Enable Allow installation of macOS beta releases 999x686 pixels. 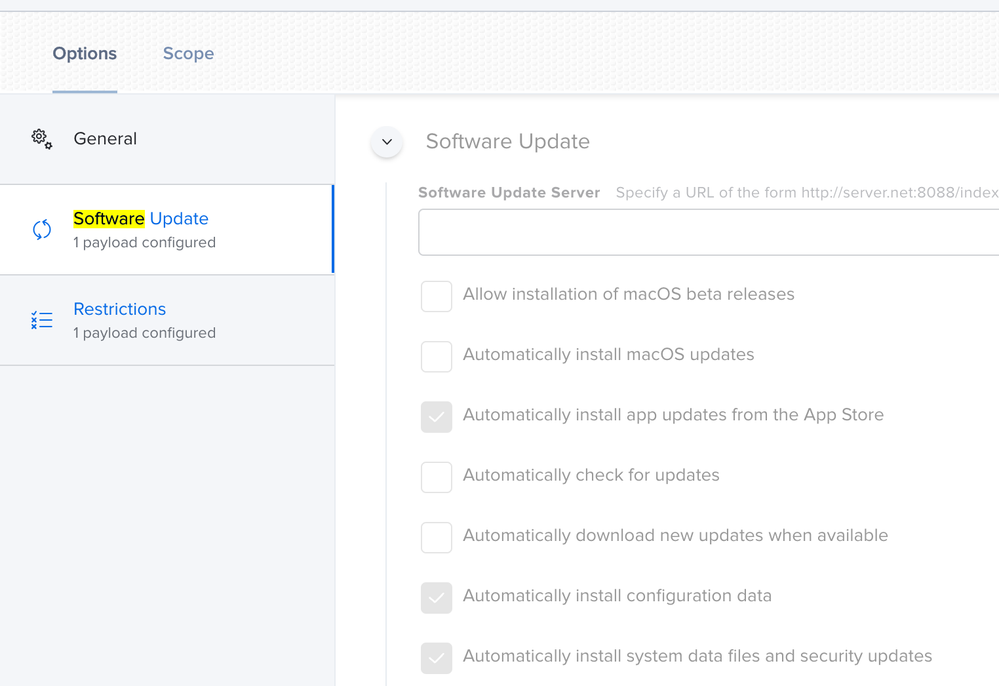[436, 296]
